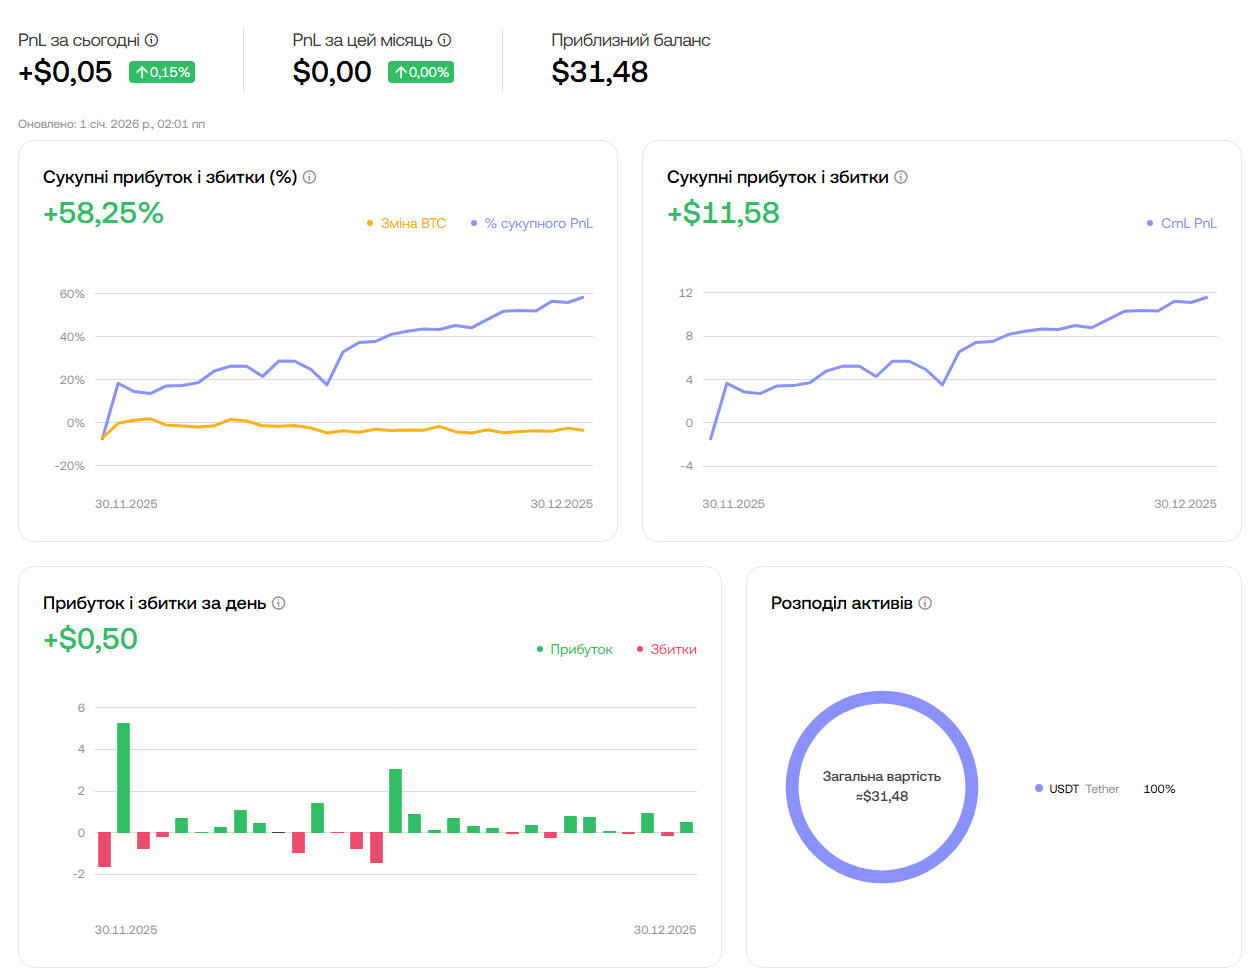
Task: Click info icon next to PnL за сьогодні
Action: 151,40
